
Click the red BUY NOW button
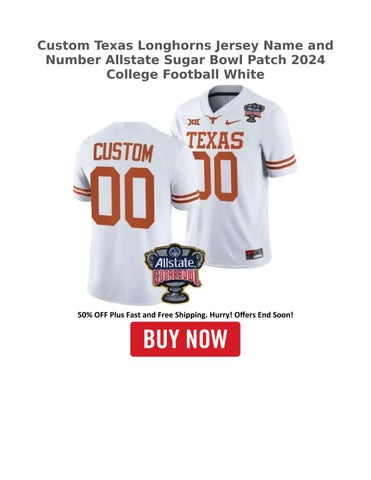[185, 339]
